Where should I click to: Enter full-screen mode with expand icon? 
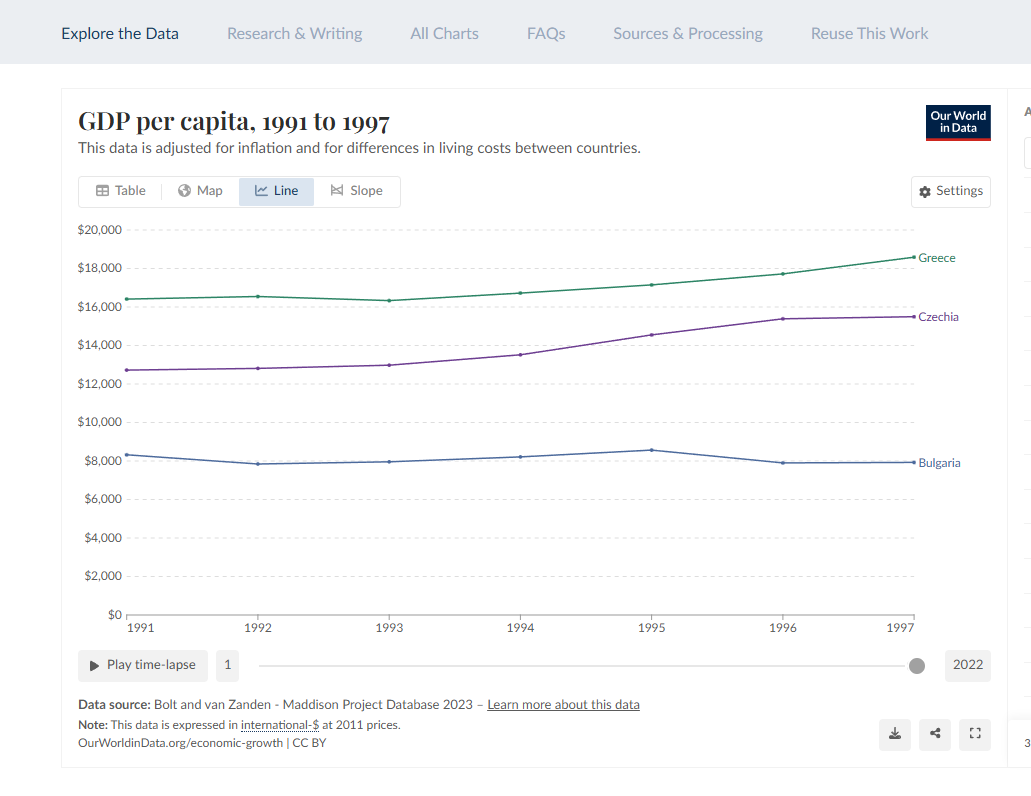[975, 734]
